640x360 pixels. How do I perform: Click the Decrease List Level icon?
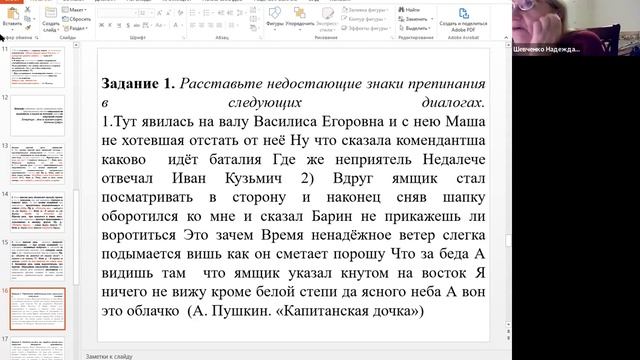click(221, 13)
